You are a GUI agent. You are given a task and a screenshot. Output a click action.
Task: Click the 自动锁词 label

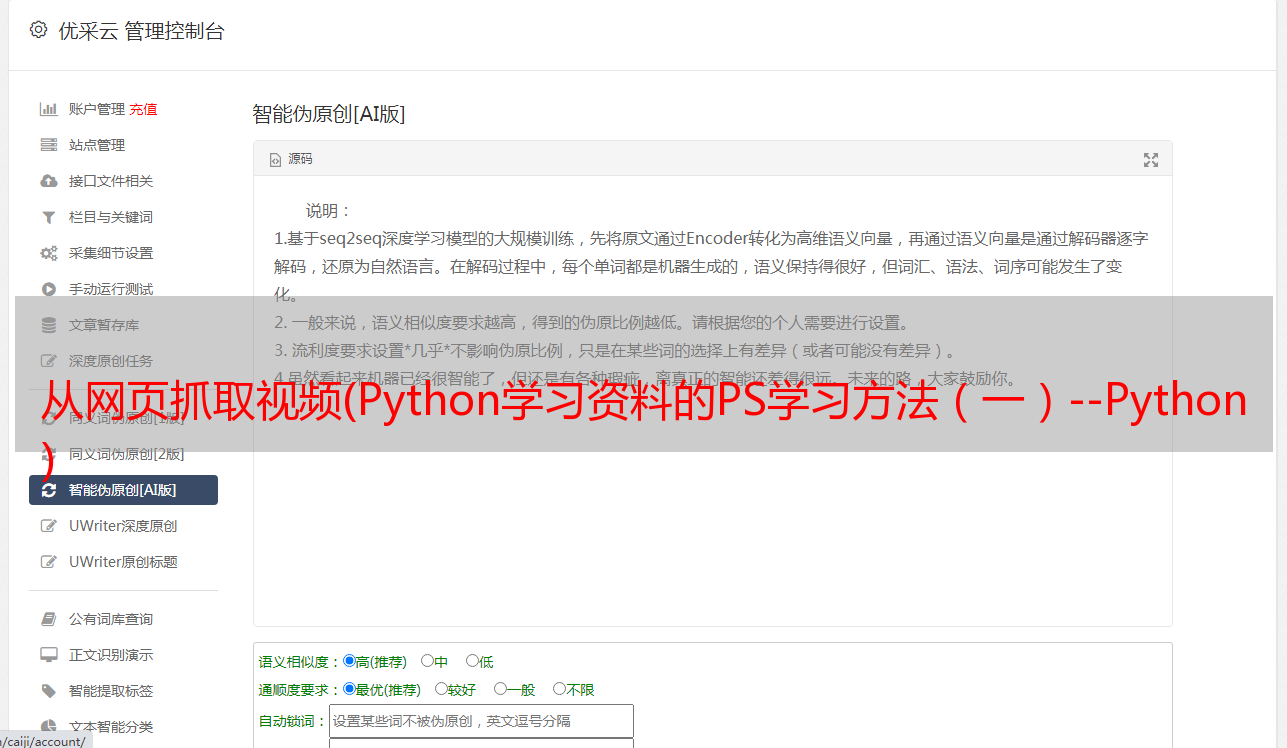pos(293,721)
